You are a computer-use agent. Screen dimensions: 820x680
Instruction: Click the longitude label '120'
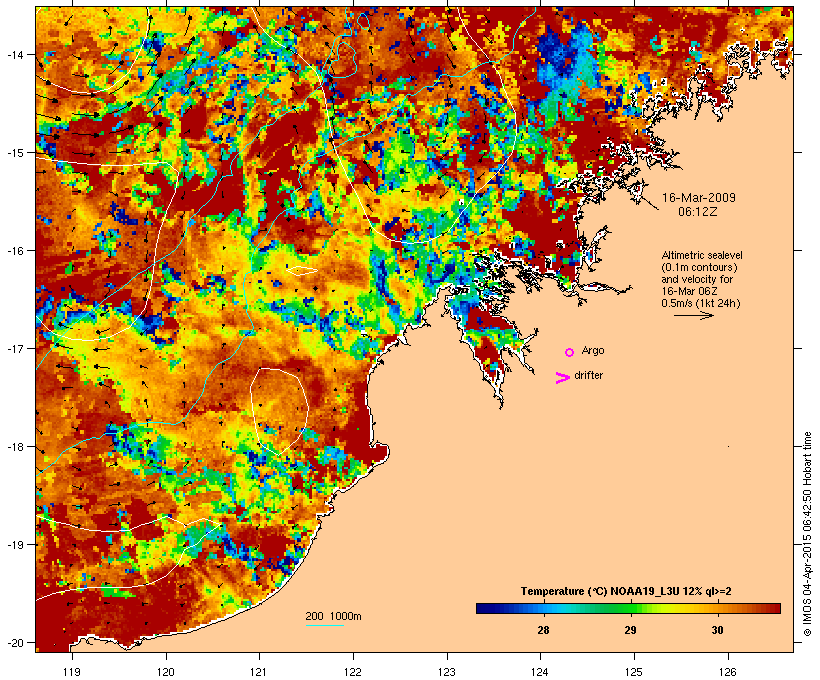[166, 672]
